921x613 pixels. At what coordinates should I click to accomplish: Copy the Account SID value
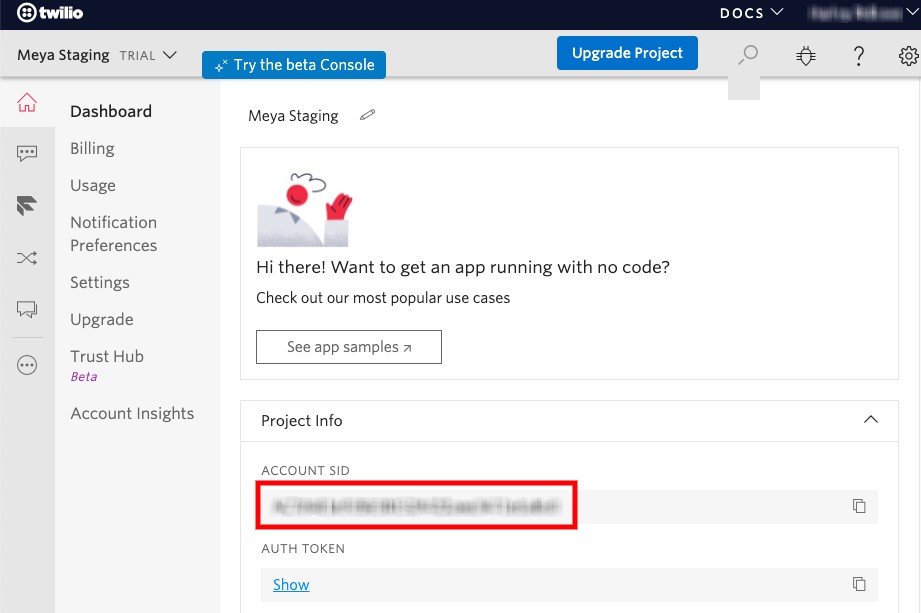[x=859, y=506]
